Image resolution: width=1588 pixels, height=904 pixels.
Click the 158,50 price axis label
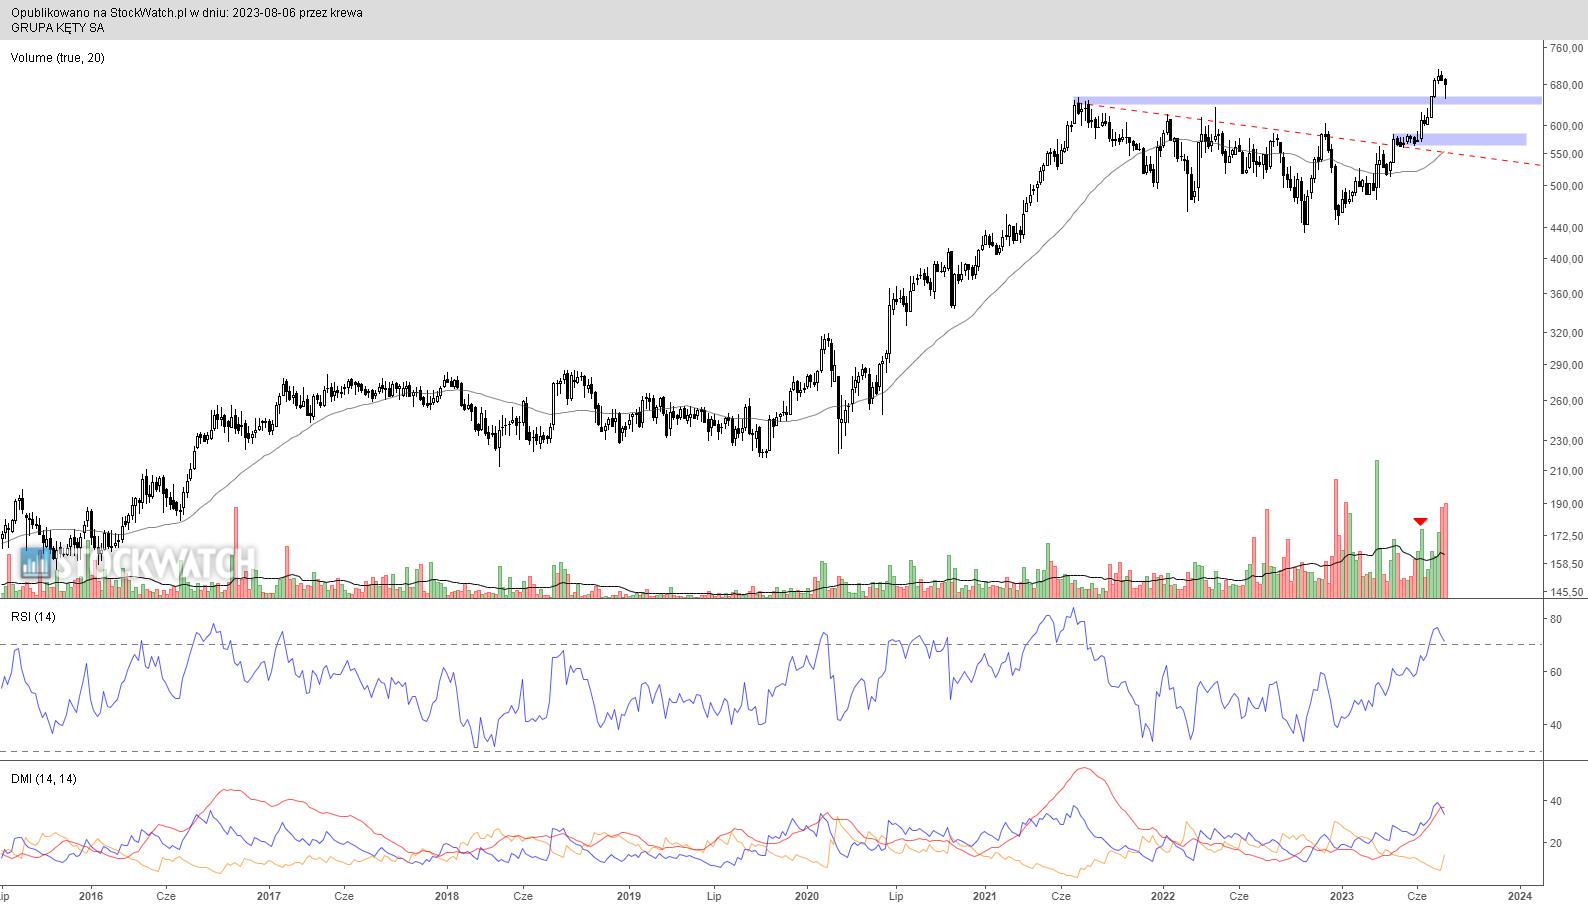pos(1567,564)
